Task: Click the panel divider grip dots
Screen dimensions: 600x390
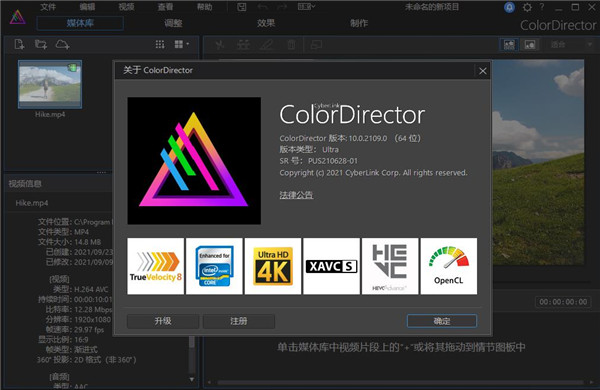Action: [101, 173]
